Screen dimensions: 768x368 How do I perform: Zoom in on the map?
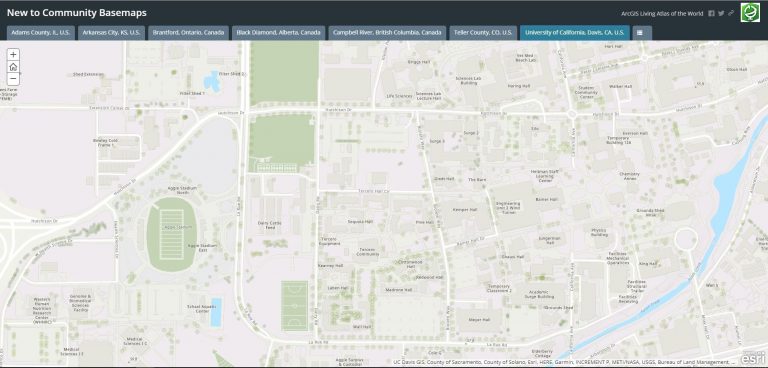coord(13,55)
